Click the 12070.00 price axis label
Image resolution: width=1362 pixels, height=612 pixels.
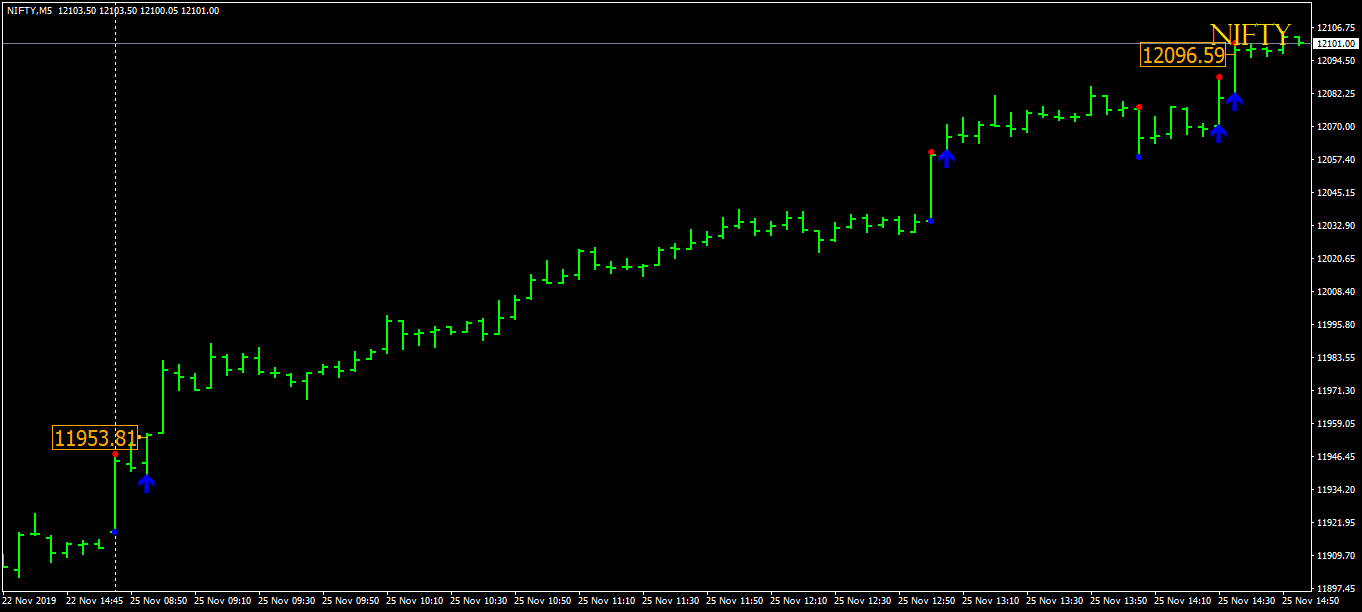click(1337, 127)
